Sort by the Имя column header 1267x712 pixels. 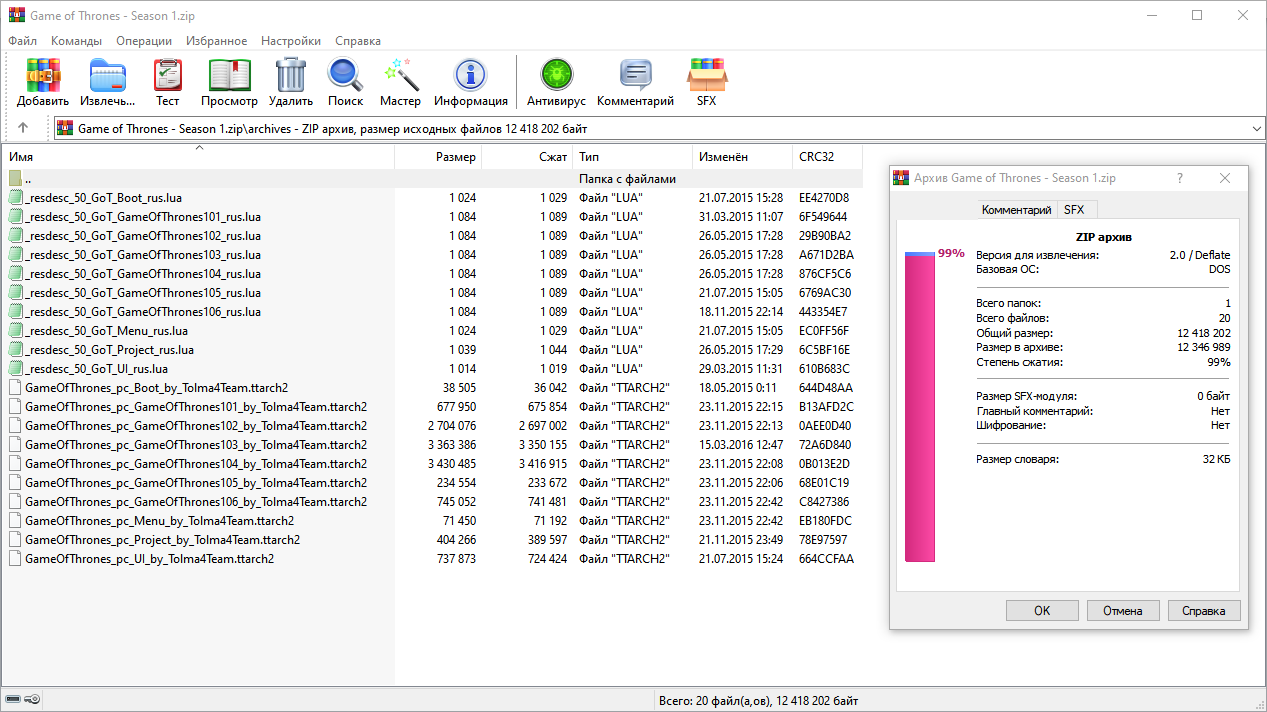200,157
